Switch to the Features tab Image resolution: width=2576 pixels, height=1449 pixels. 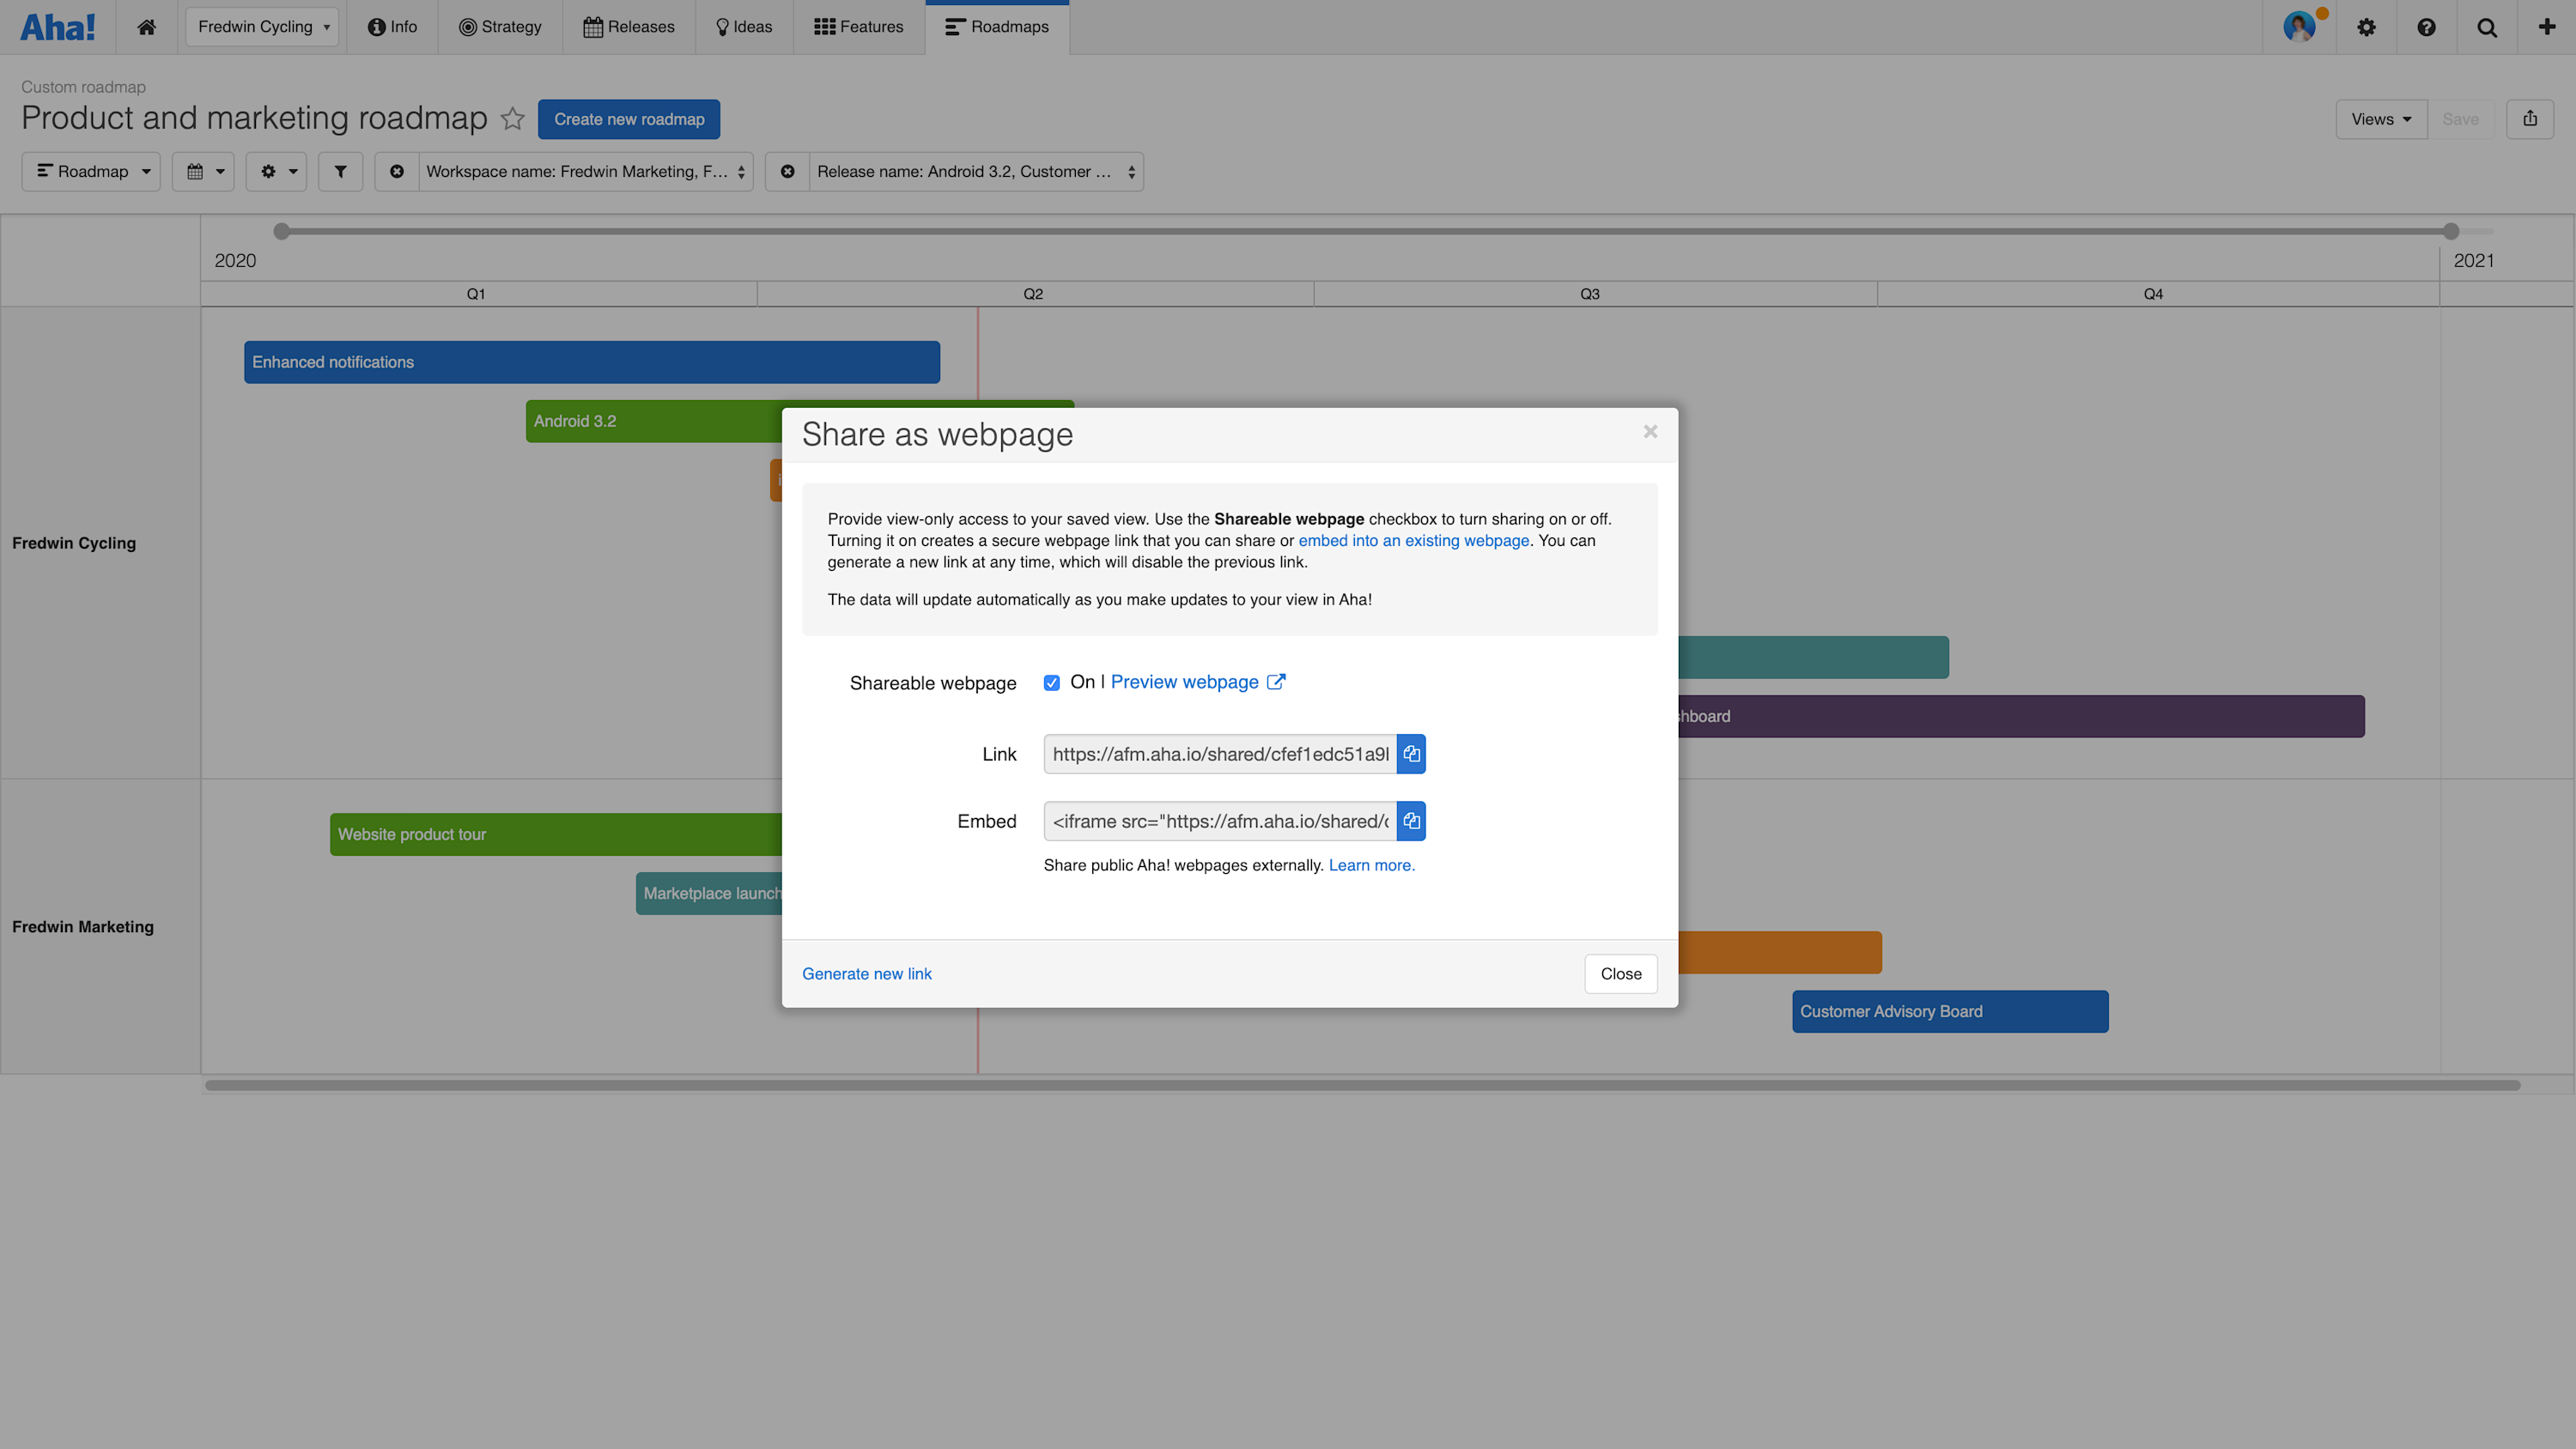coord(857,27)
